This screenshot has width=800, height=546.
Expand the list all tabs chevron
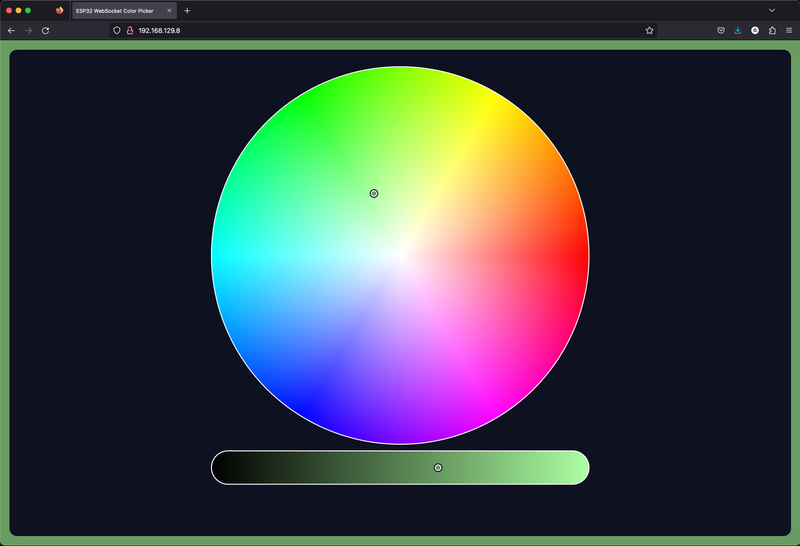pyautogui.click(x=772, y=10)
